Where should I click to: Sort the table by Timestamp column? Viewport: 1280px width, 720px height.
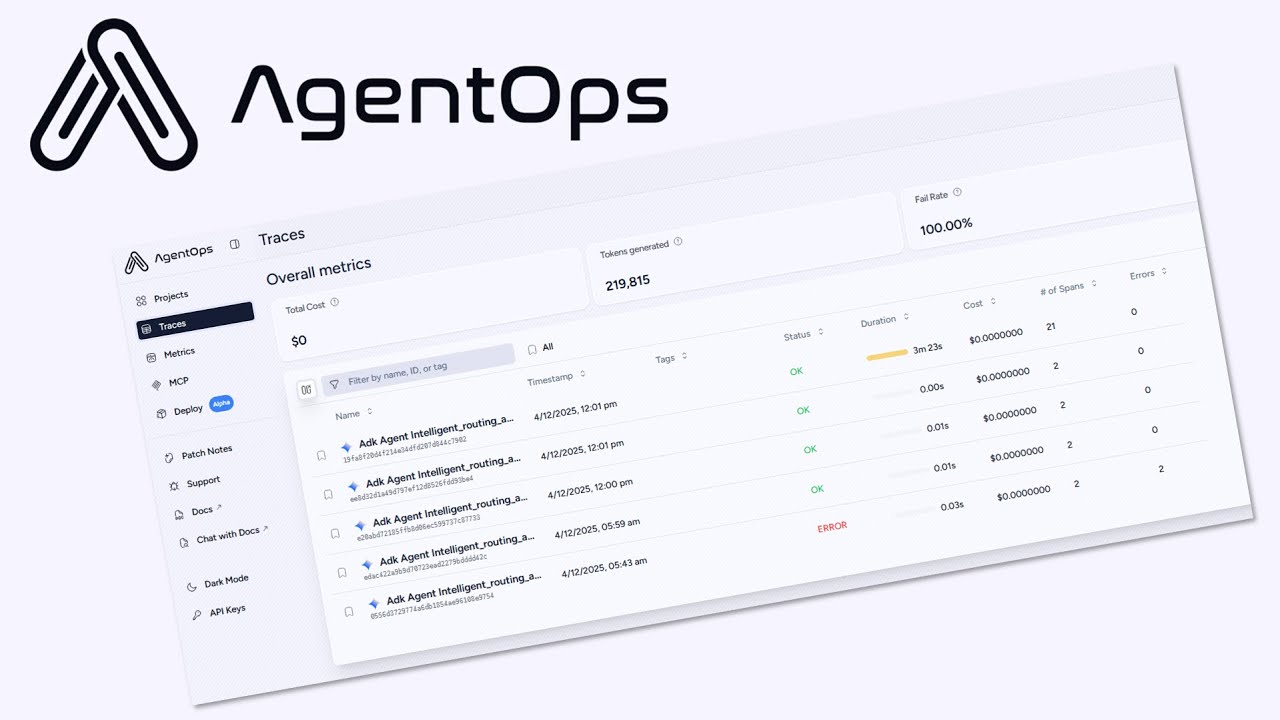pyautogui.click(x=557, y=378)
